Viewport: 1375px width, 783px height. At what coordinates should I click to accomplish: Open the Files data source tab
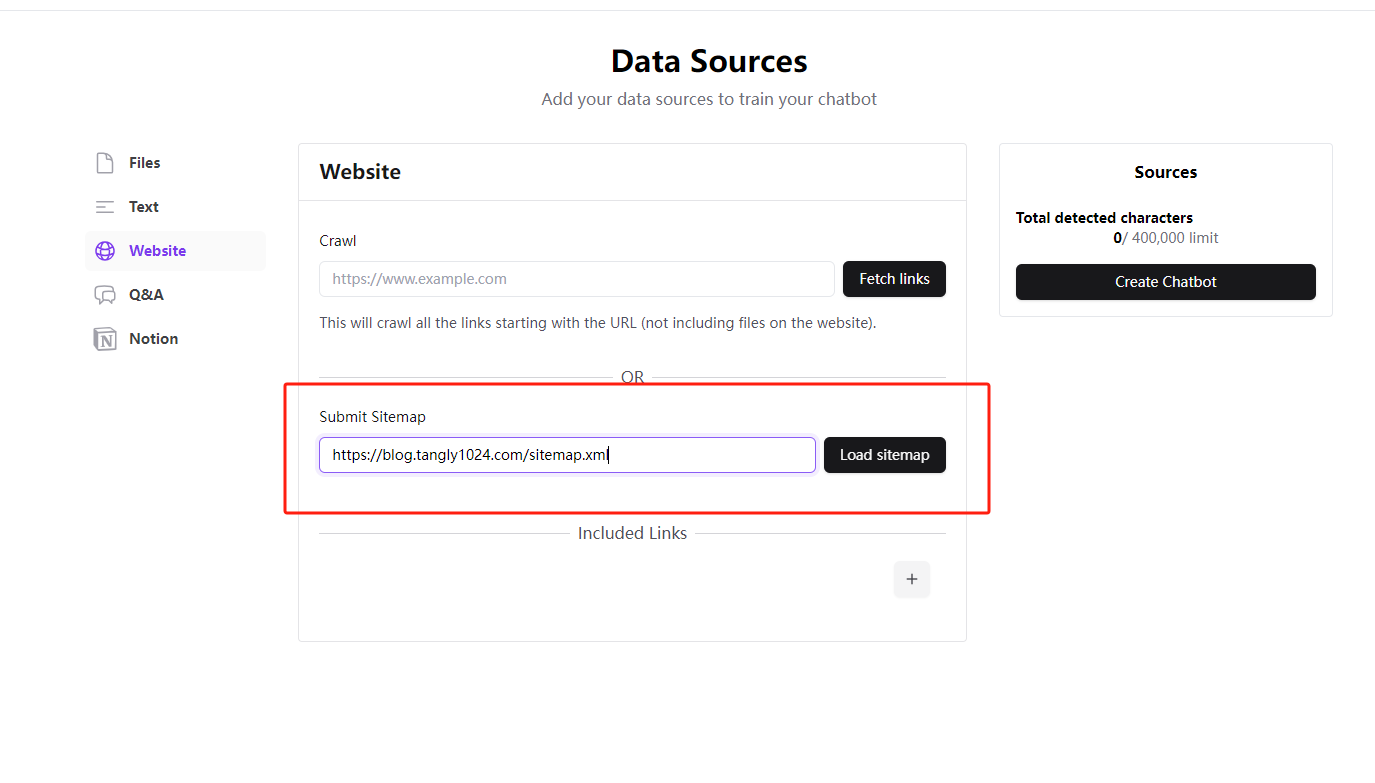175,163
